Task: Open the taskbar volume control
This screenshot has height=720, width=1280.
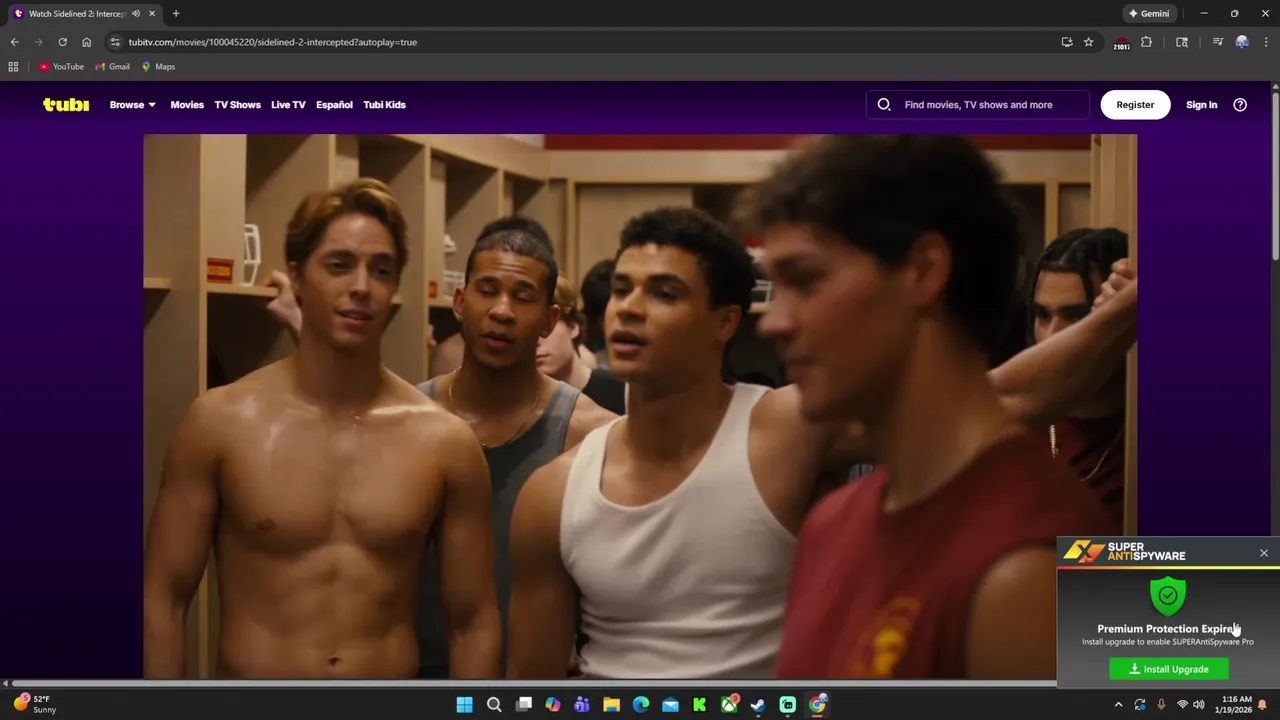Action: click(1199, 704)
